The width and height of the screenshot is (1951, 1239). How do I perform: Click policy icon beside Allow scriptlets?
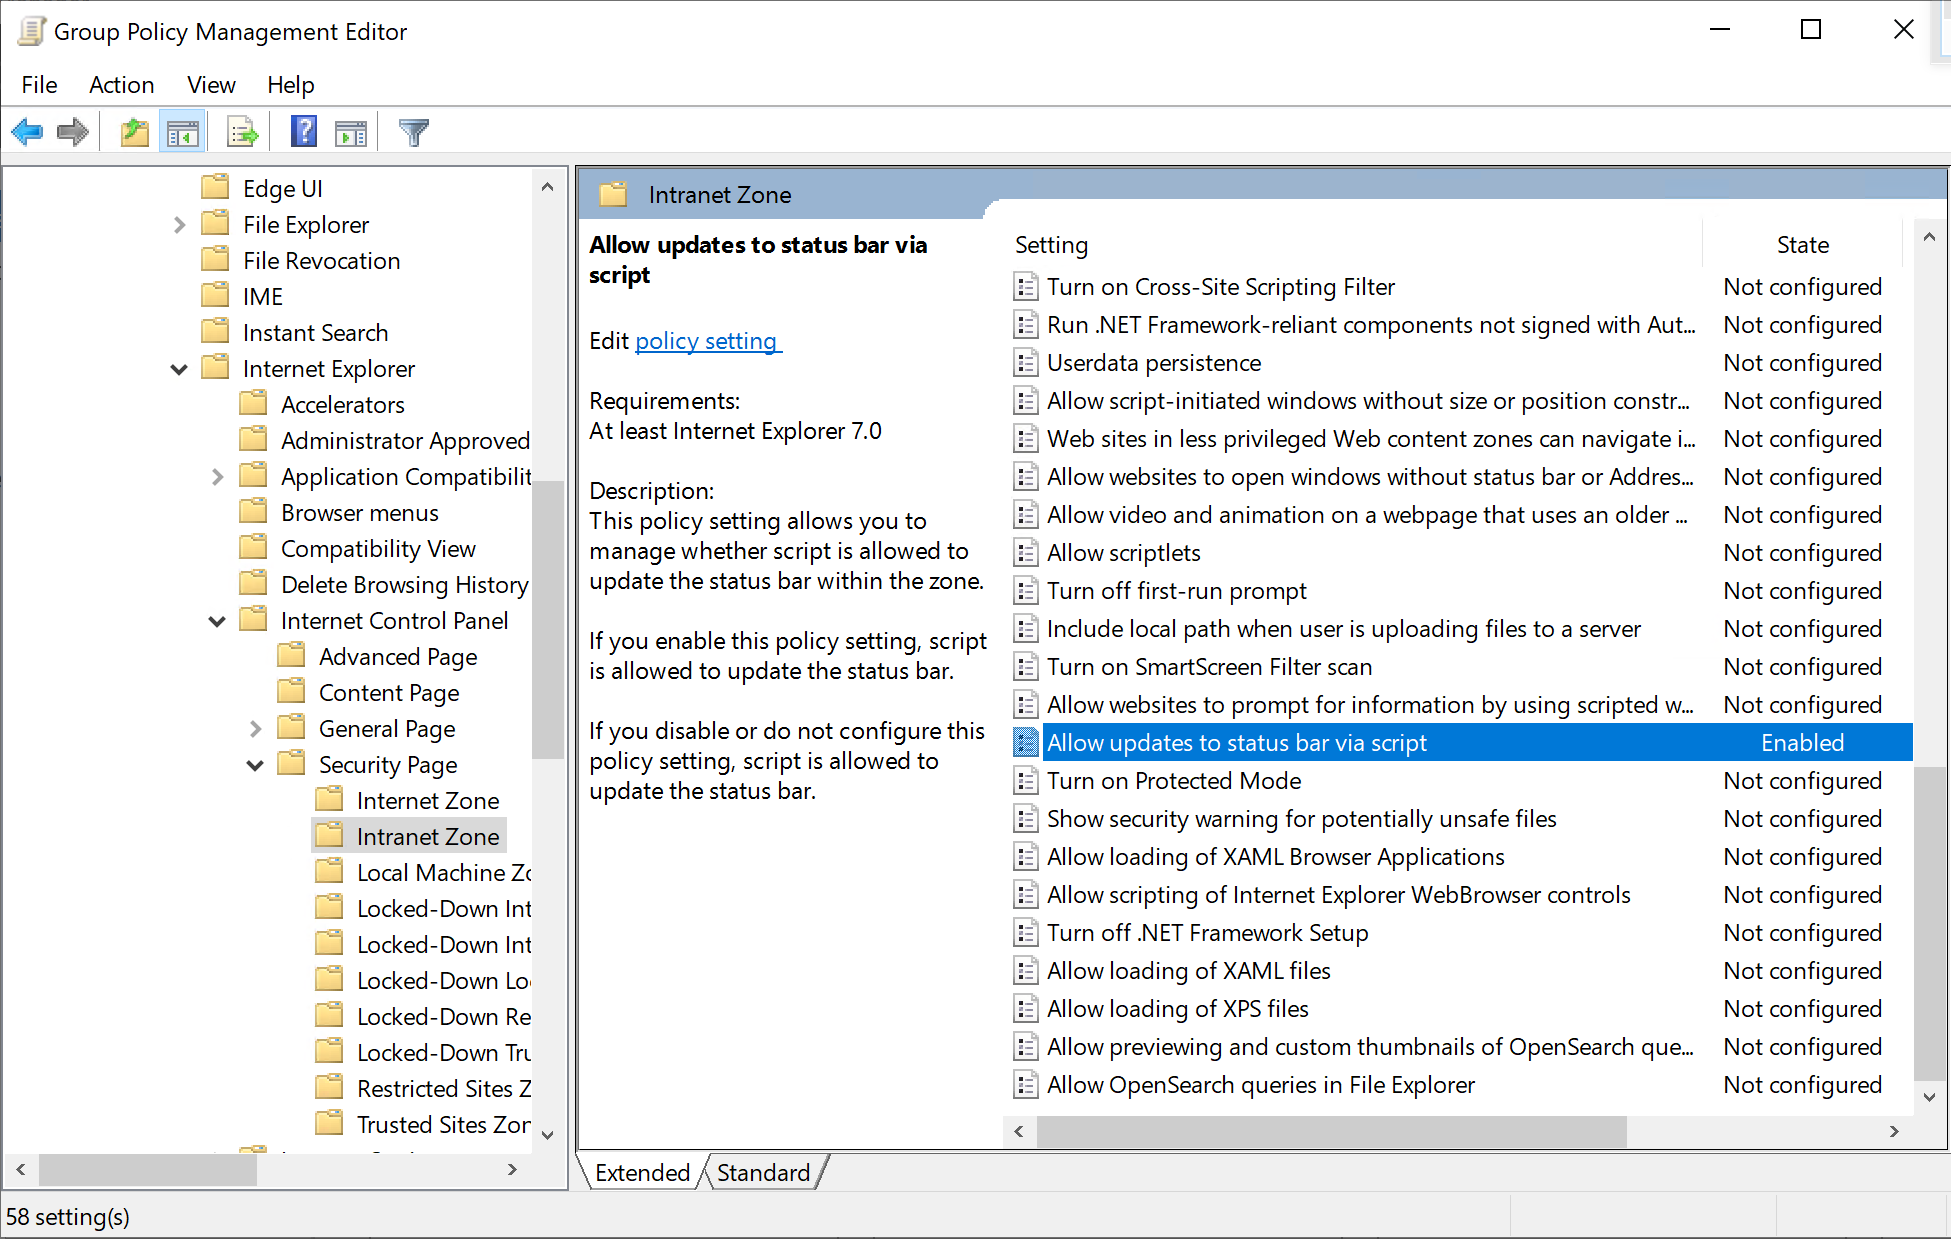pyautogui.click(x=1025, y=553)
